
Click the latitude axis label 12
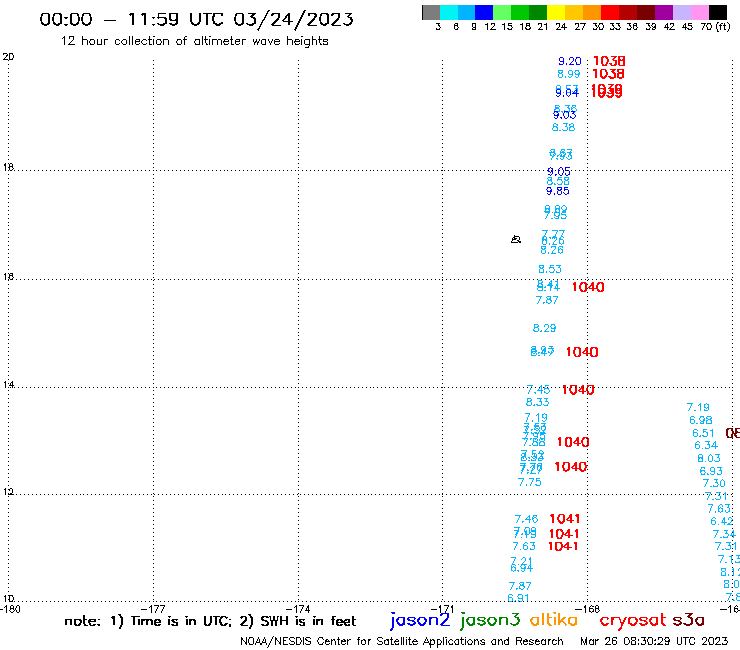coord(8,492)
